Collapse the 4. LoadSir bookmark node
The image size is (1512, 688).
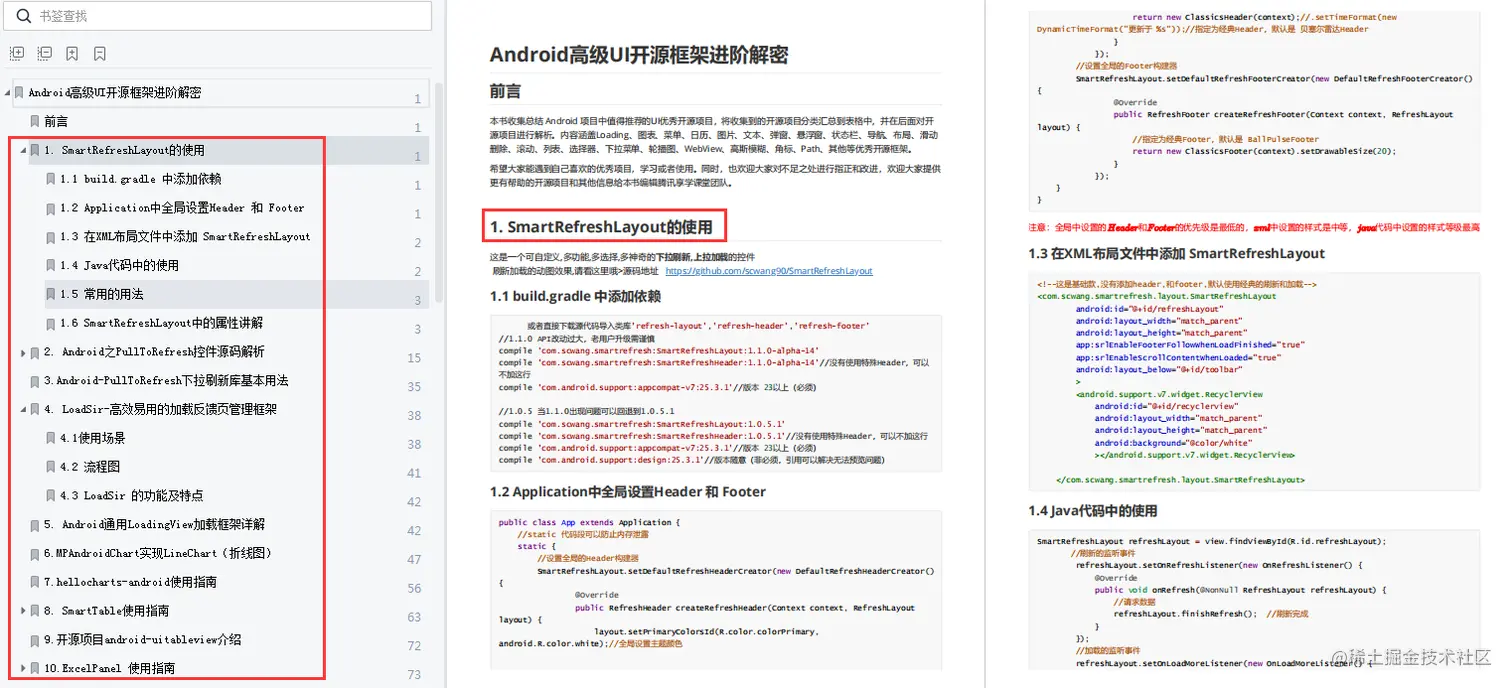[23, 410]
